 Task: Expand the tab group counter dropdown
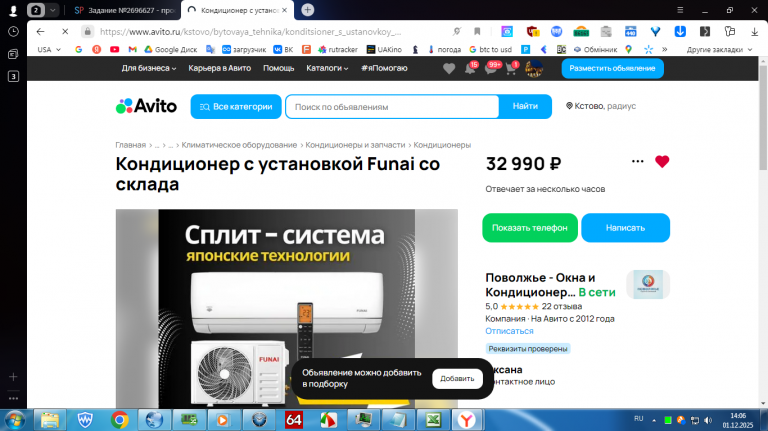pyautogui.click(x=52, y=10)
